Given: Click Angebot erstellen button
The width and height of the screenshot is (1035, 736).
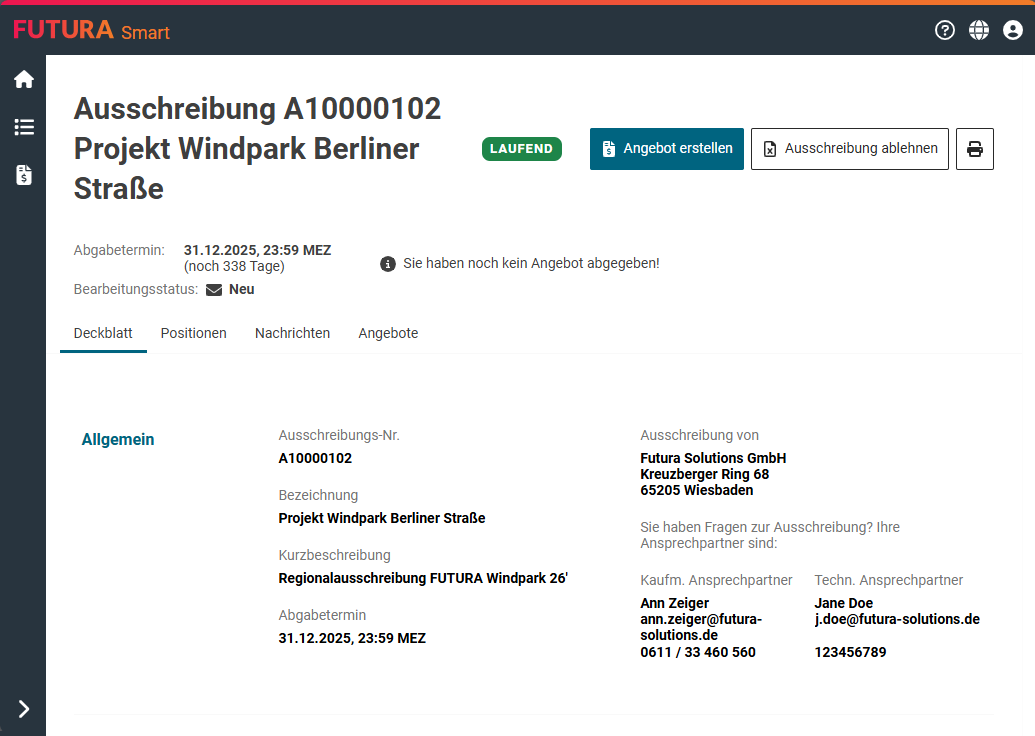Looking at the screenshot, I should coord(666,149).
